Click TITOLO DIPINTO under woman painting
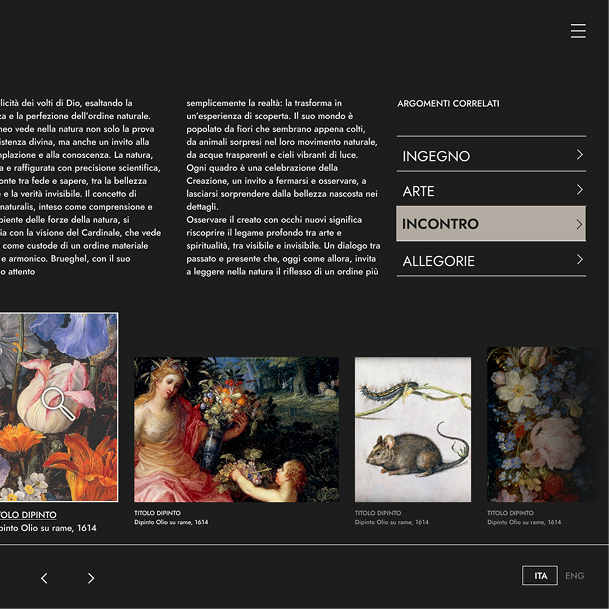This screenshot has height=609, width=609. pyautogui.click(x=157, y=513)
